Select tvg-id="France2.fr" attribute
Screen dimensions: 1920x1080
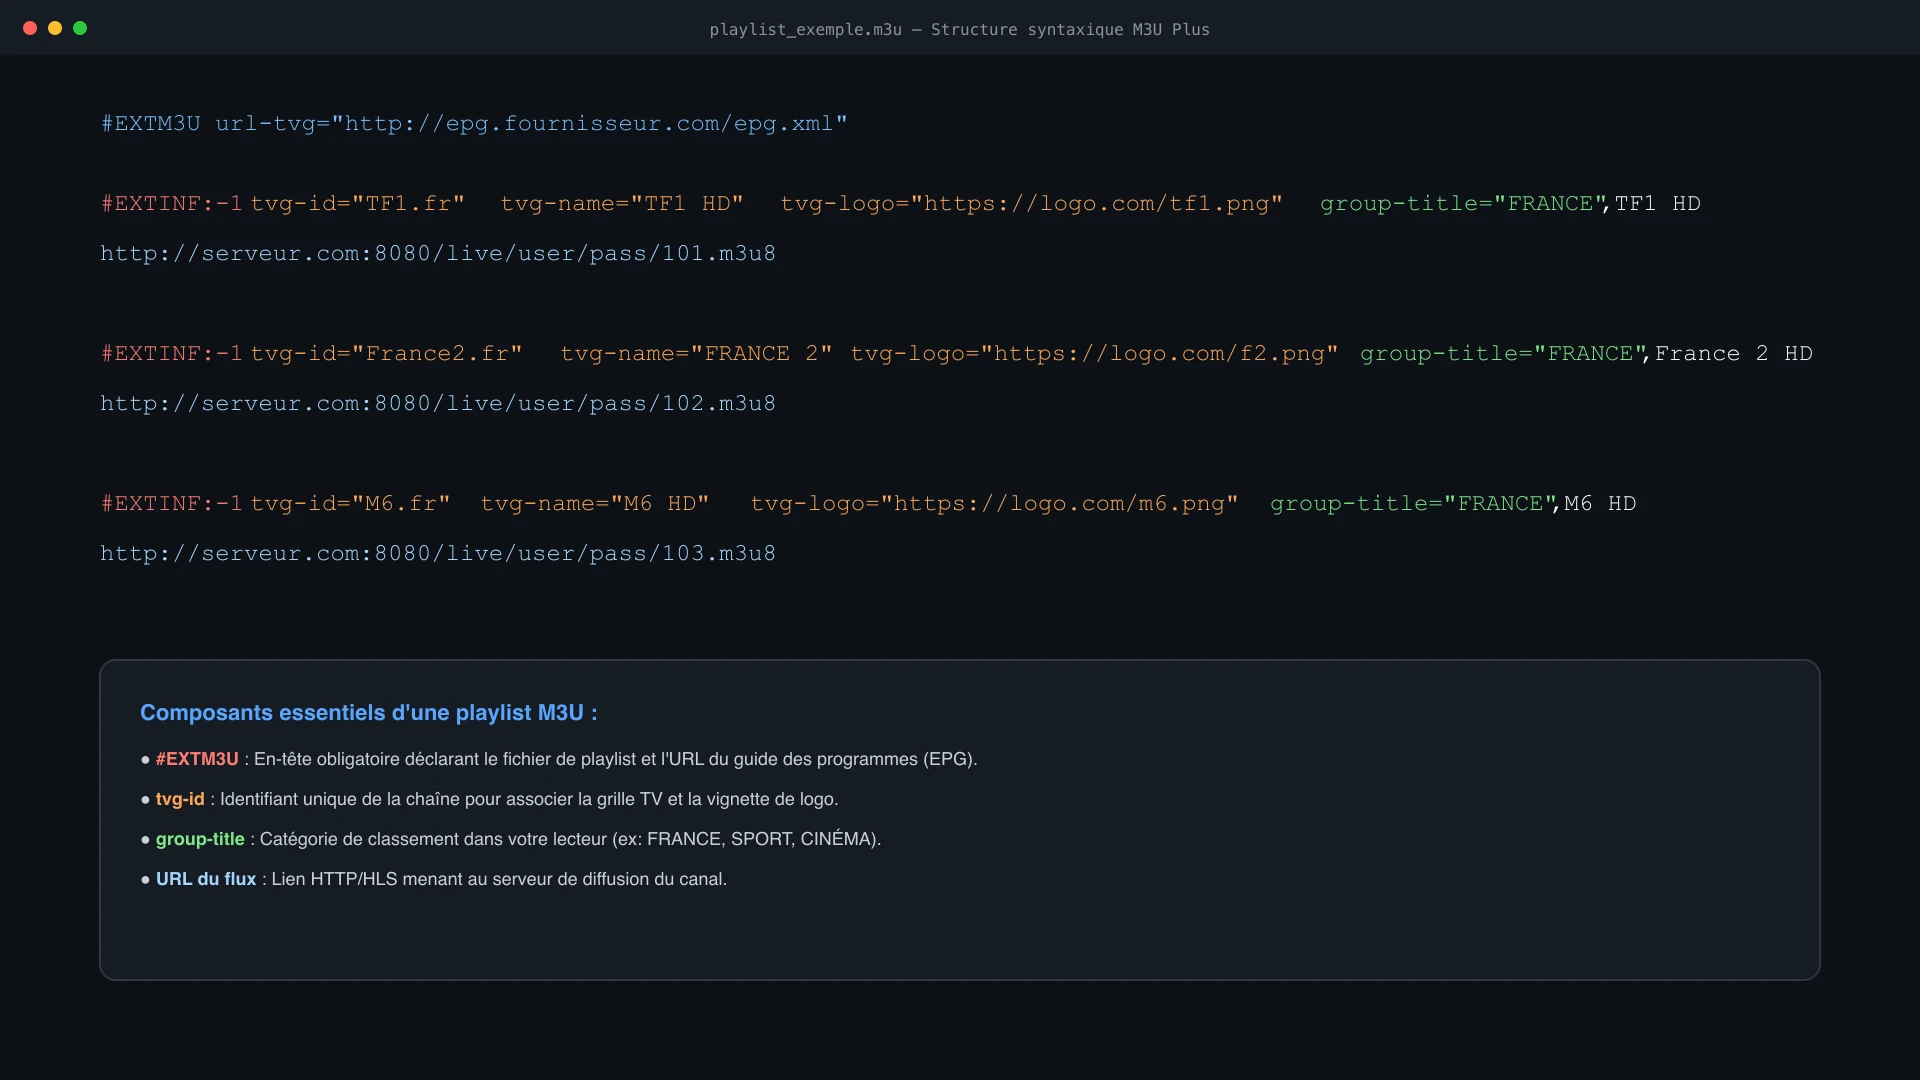tap(387, 354)
